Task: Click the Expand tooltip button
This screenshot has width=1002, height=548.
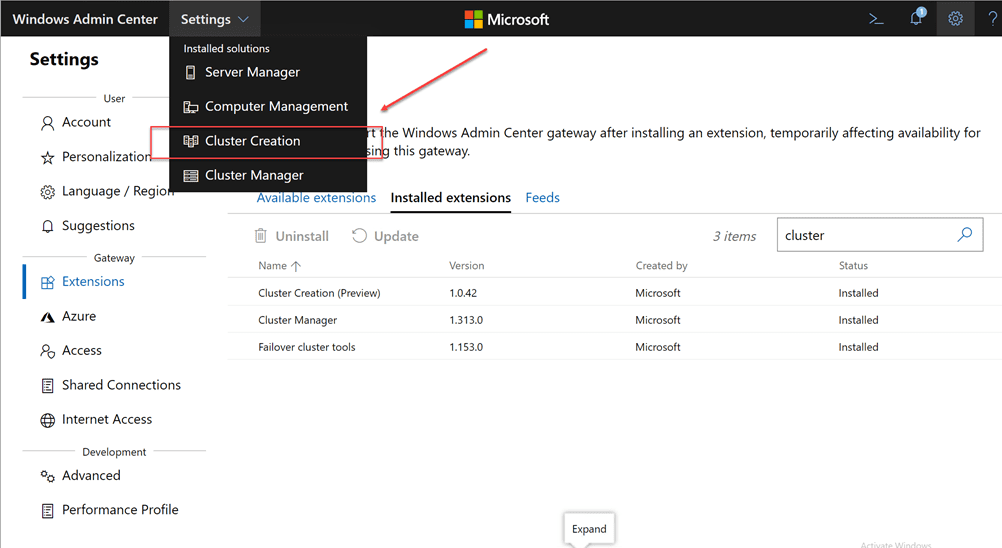Action: click(589, 529)
